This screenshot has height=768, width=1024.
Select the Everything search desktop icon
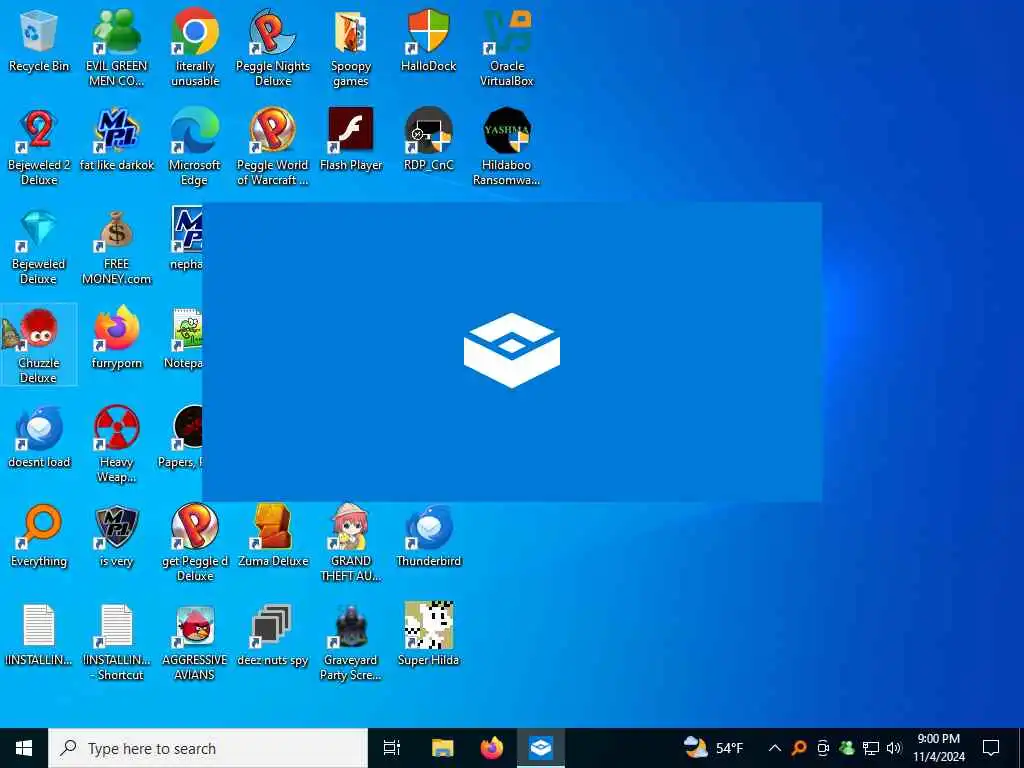click(39, 536)
